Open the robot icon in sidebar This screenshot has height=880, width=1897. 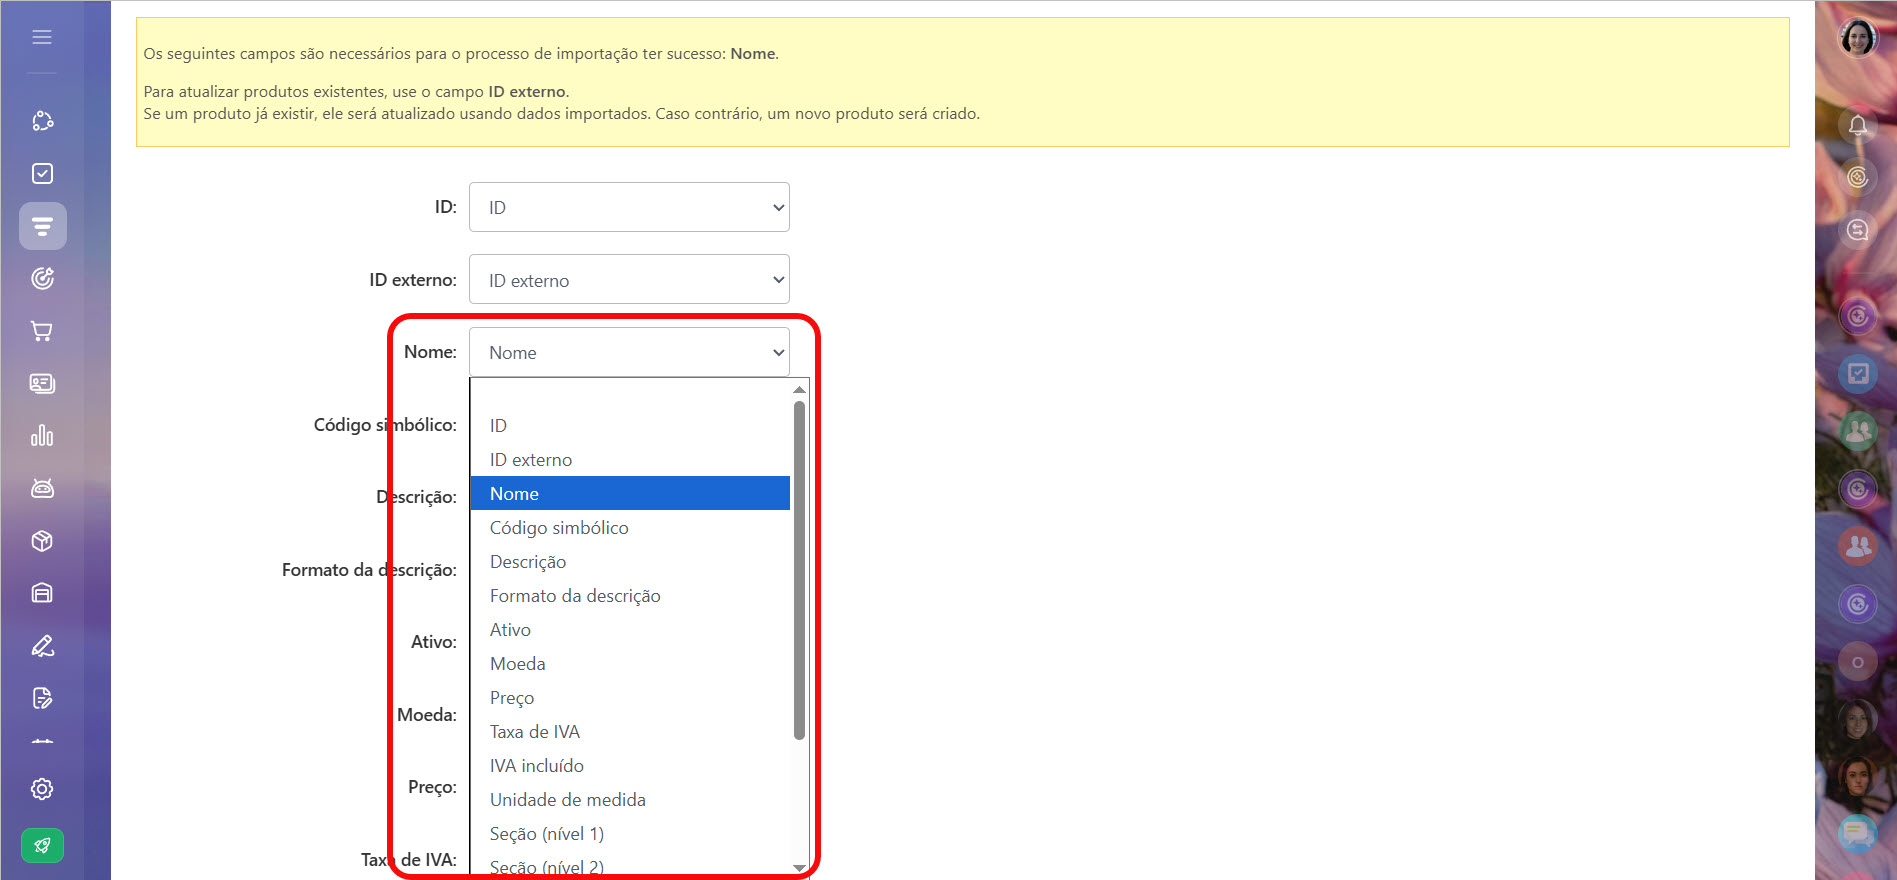tap(42, 488)
